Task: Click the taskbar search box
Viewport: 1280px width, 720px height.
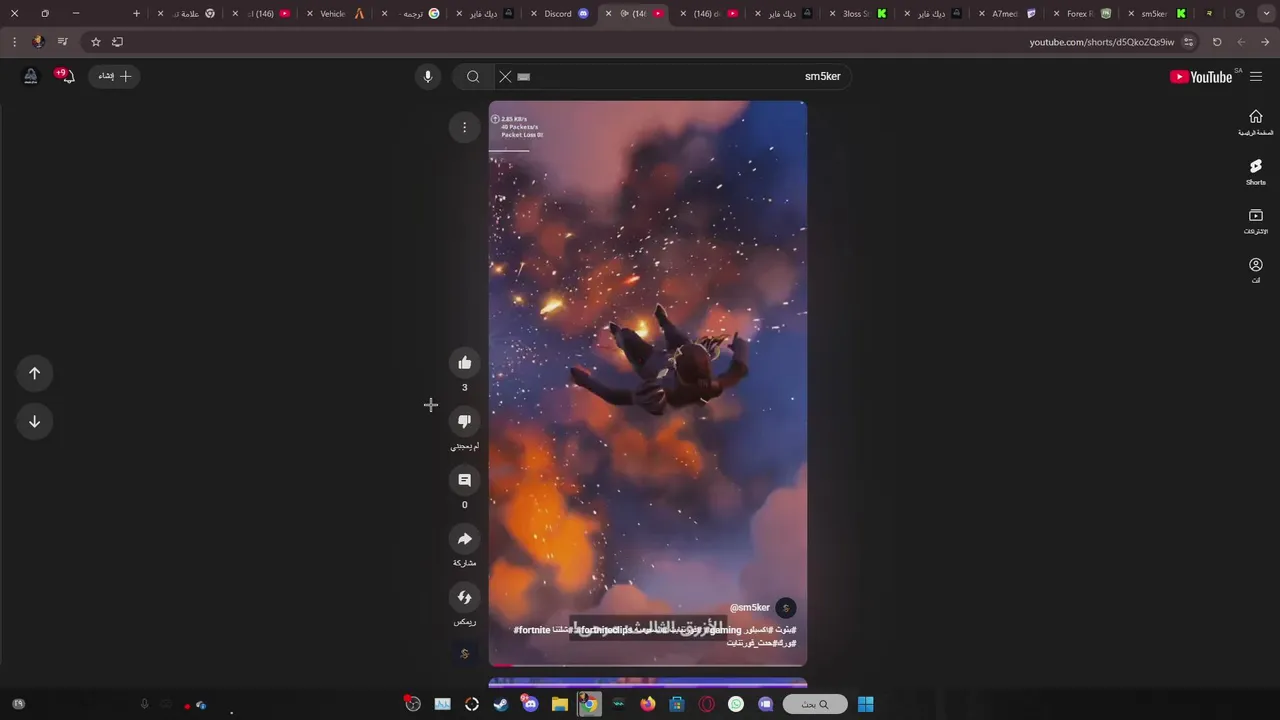Action: coord(815,704)
